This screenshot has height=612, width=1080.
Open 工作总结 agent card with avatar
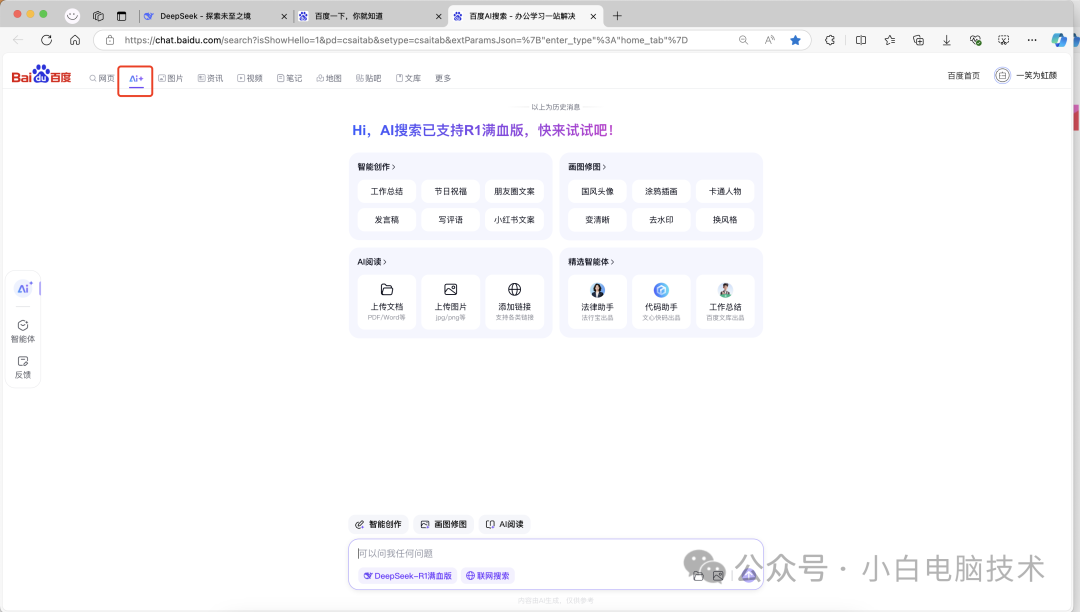(x=725, y=302)
